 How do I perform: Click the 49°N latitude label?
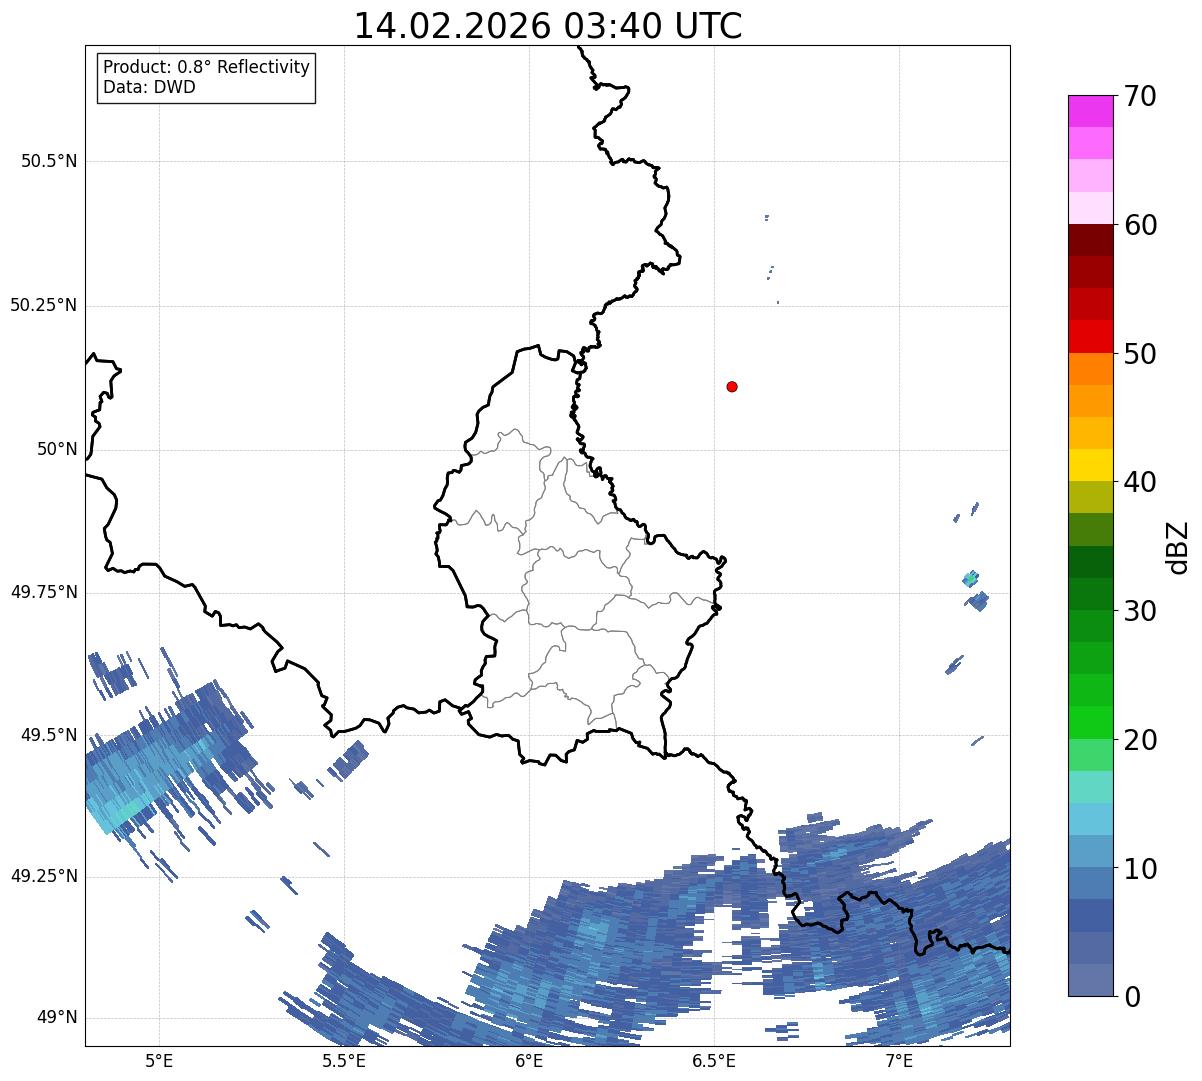click(x=57, y=1018)
